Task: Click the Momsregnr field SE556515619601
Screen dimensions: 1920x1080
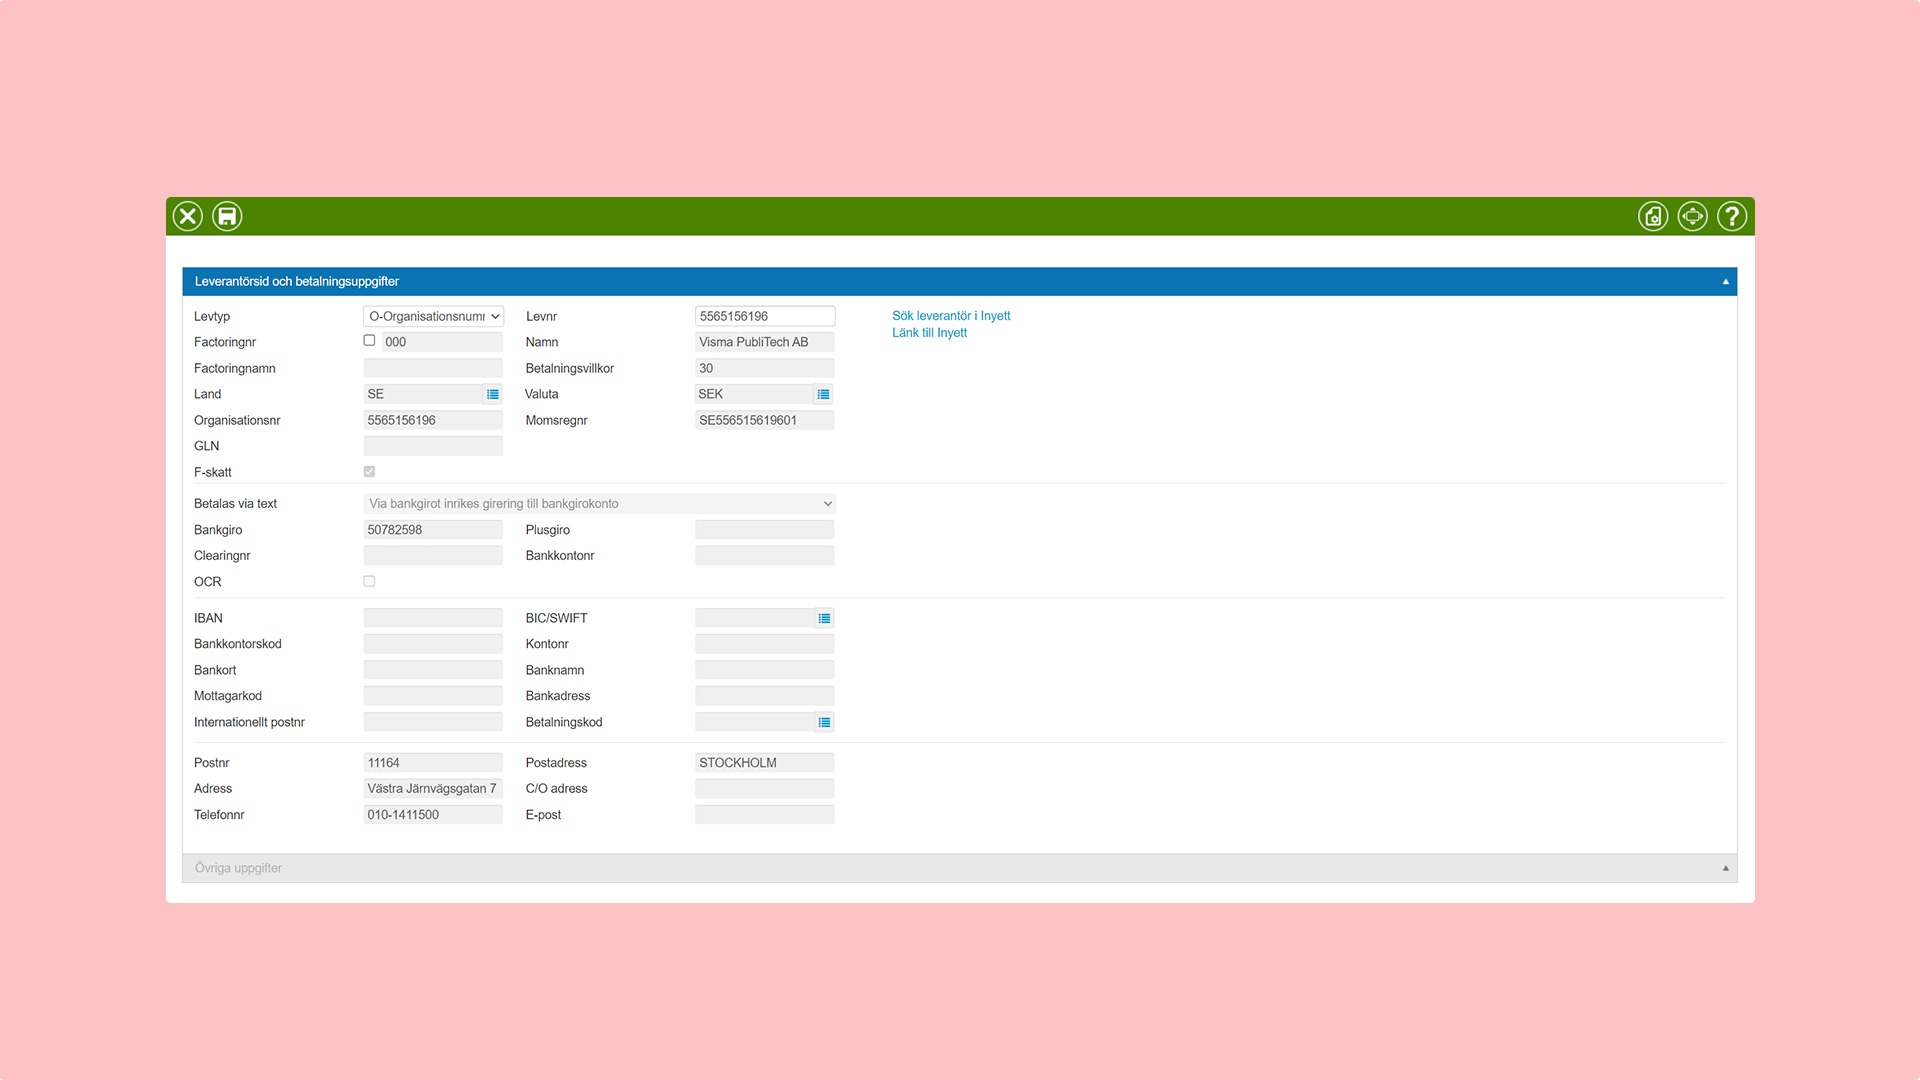Action: [x=765, y=420]
